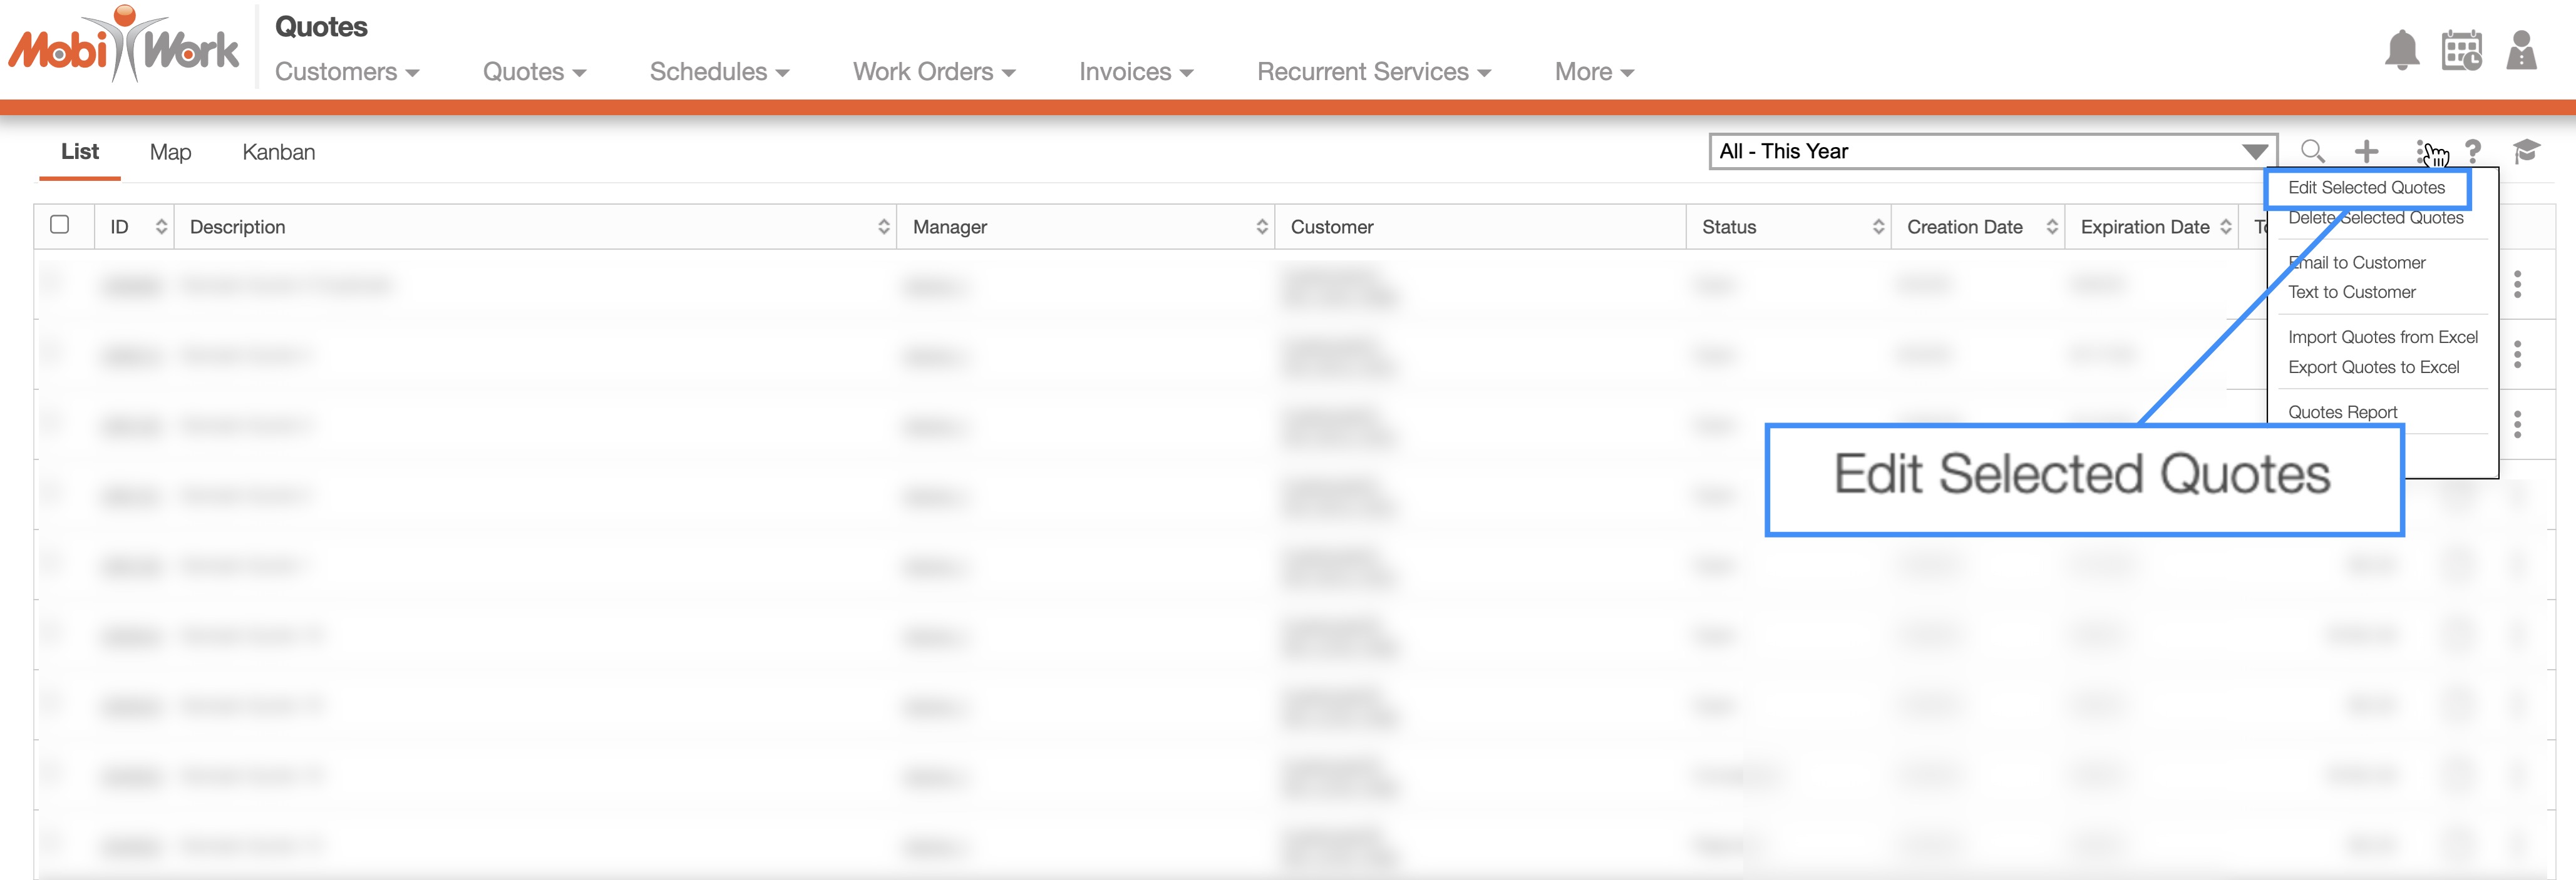Image resolution: width=2576 pixels, height=880 pixels.
Task: Switch to the Kanban tab
Action: [278, 152]
